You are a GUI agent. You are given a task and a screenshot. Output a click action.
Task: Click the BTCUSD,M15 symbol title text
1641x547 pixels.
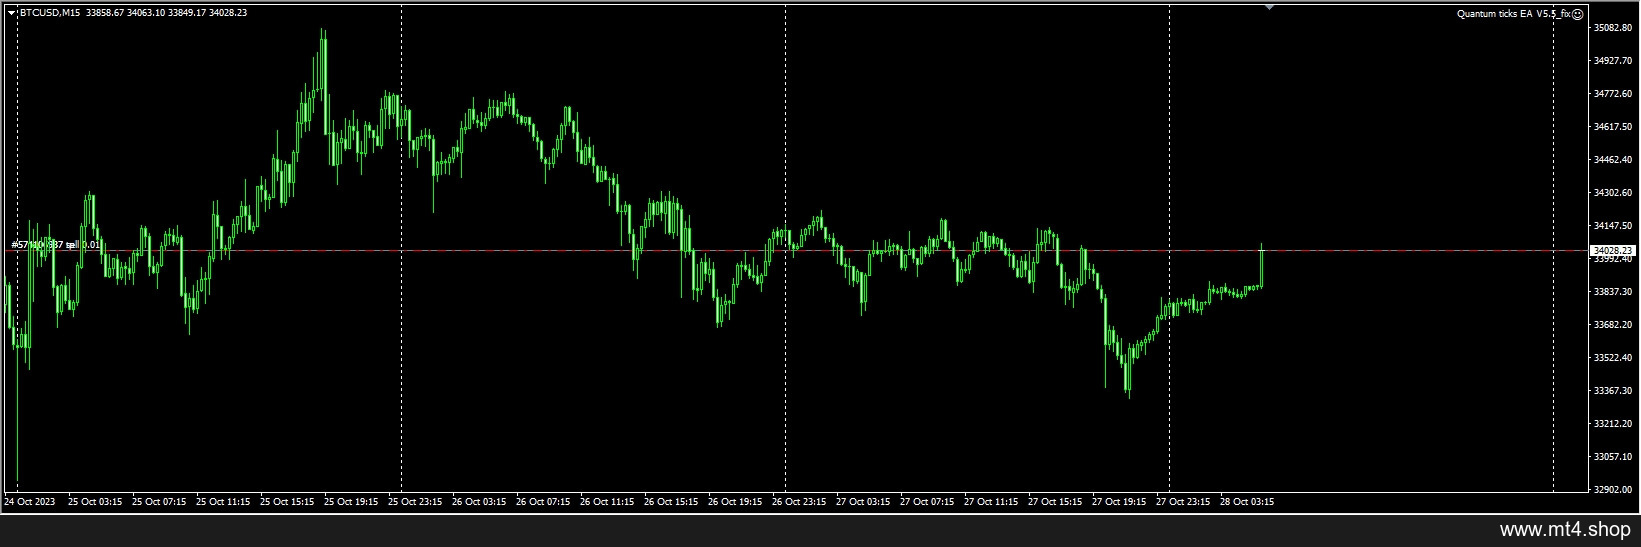50,13
